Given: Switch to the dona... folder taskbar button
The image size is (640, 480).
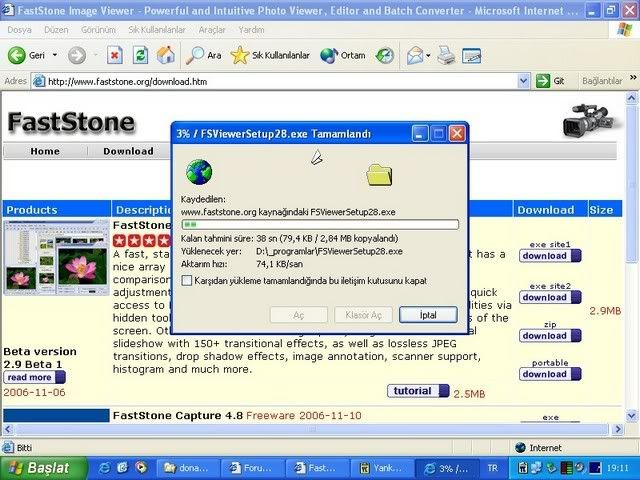Looking at the screenshot, I should tap(188, 468).
